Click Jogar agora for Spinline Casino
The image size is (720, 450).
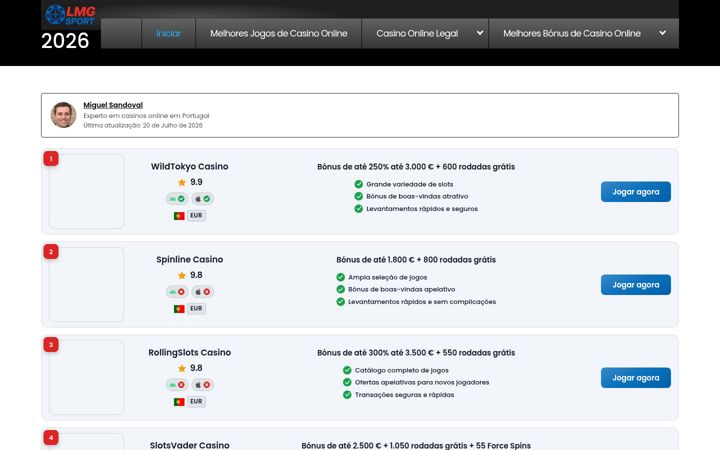point(636,285)
